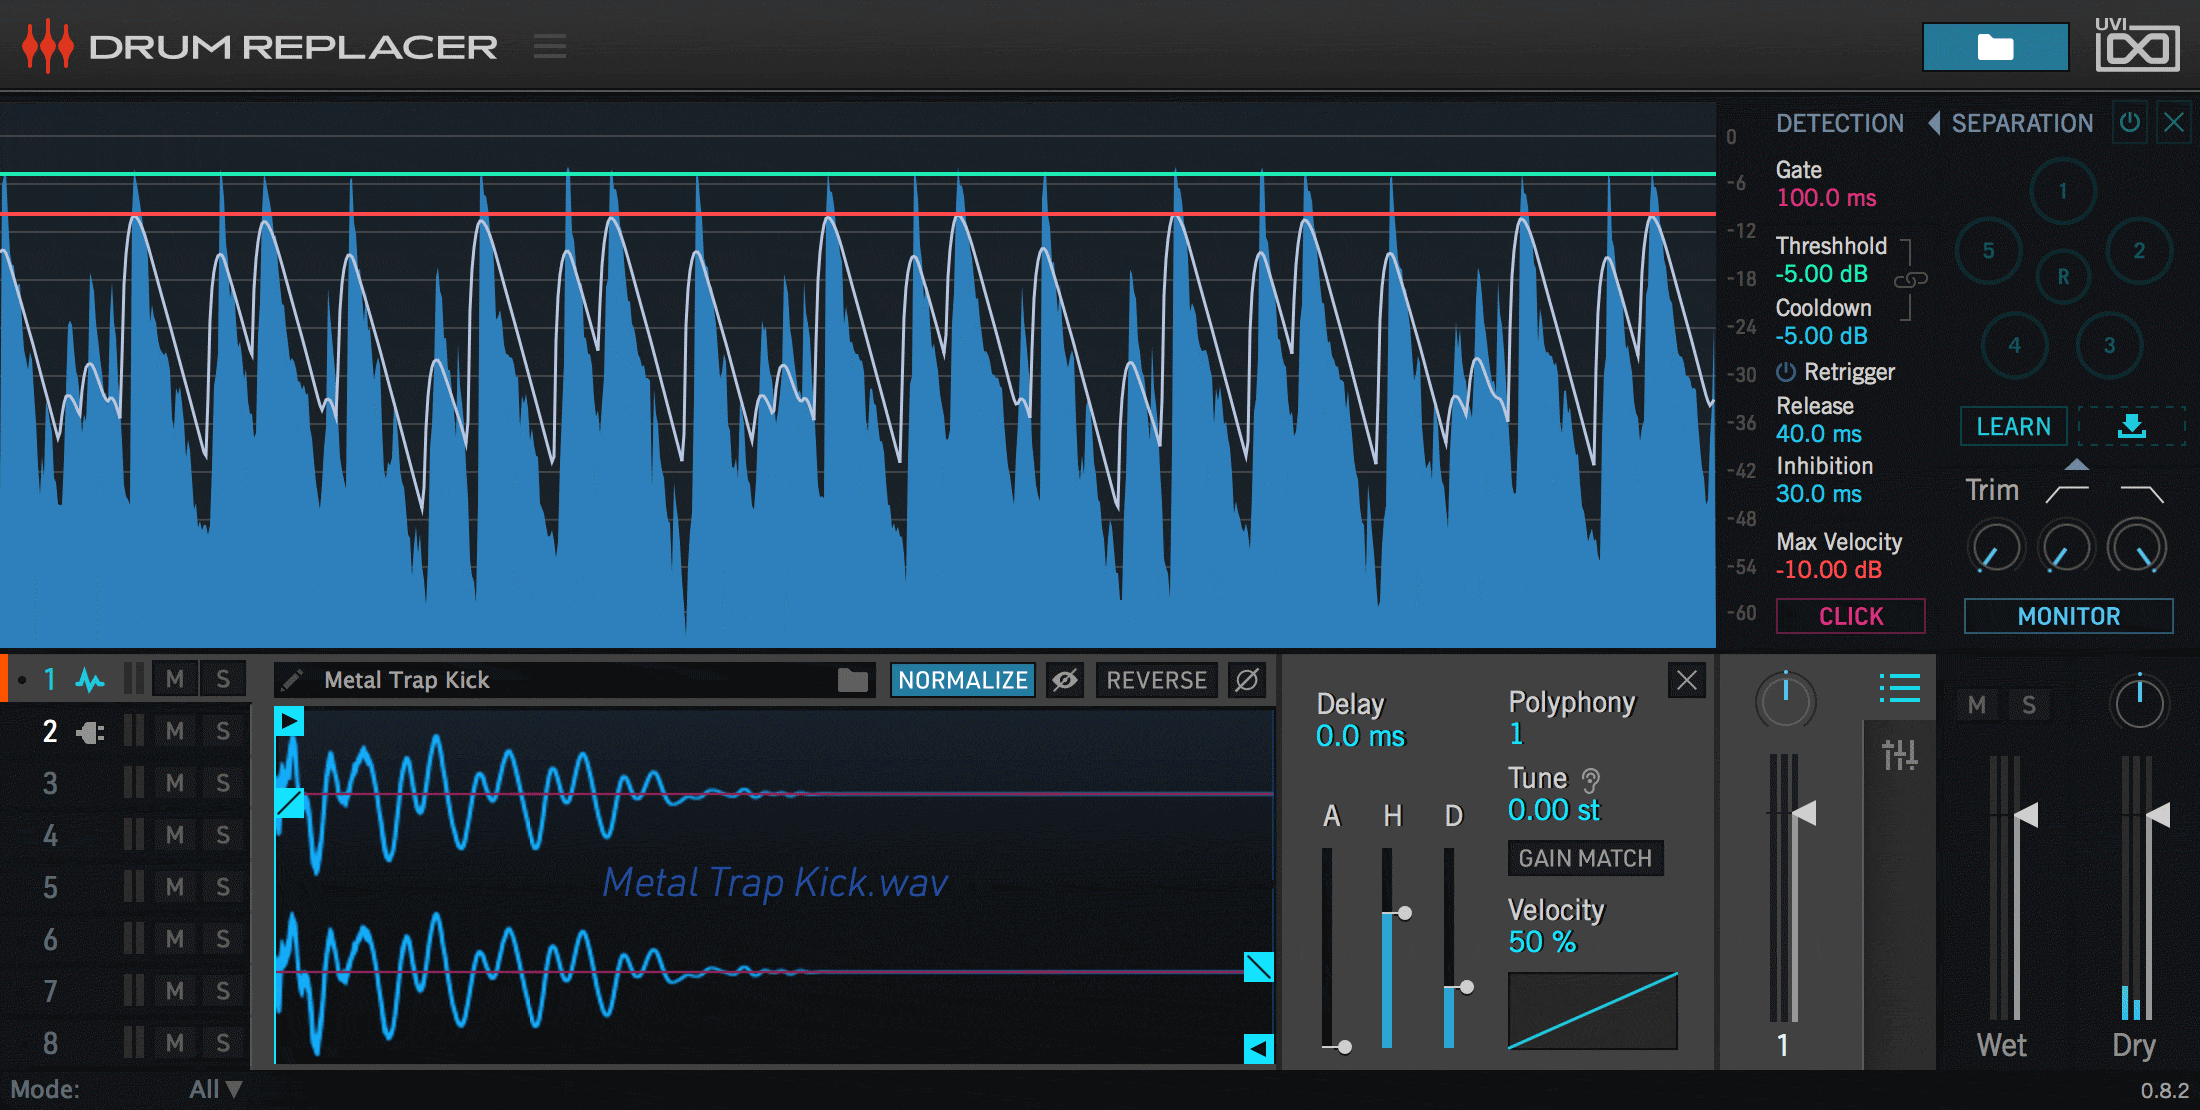Adjust the low-cut filter knob
This screenshot has width=2200, height=1110.
(x=2066, y=548)
